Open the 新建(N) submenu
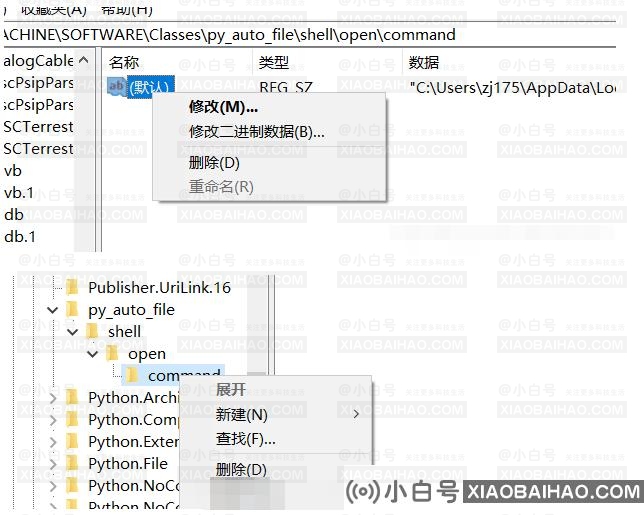Screen dimensions: 644x515 pyautogui.click(x=276, y=414)
